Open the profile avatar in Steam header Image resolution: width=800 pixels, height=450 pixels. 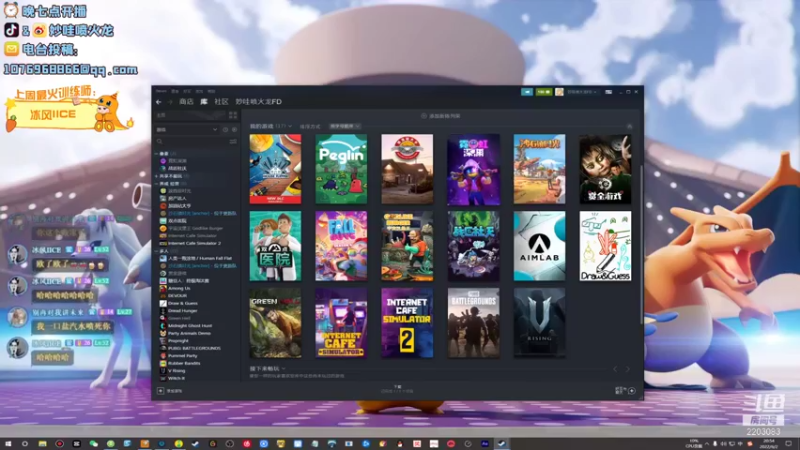(559, 92)
